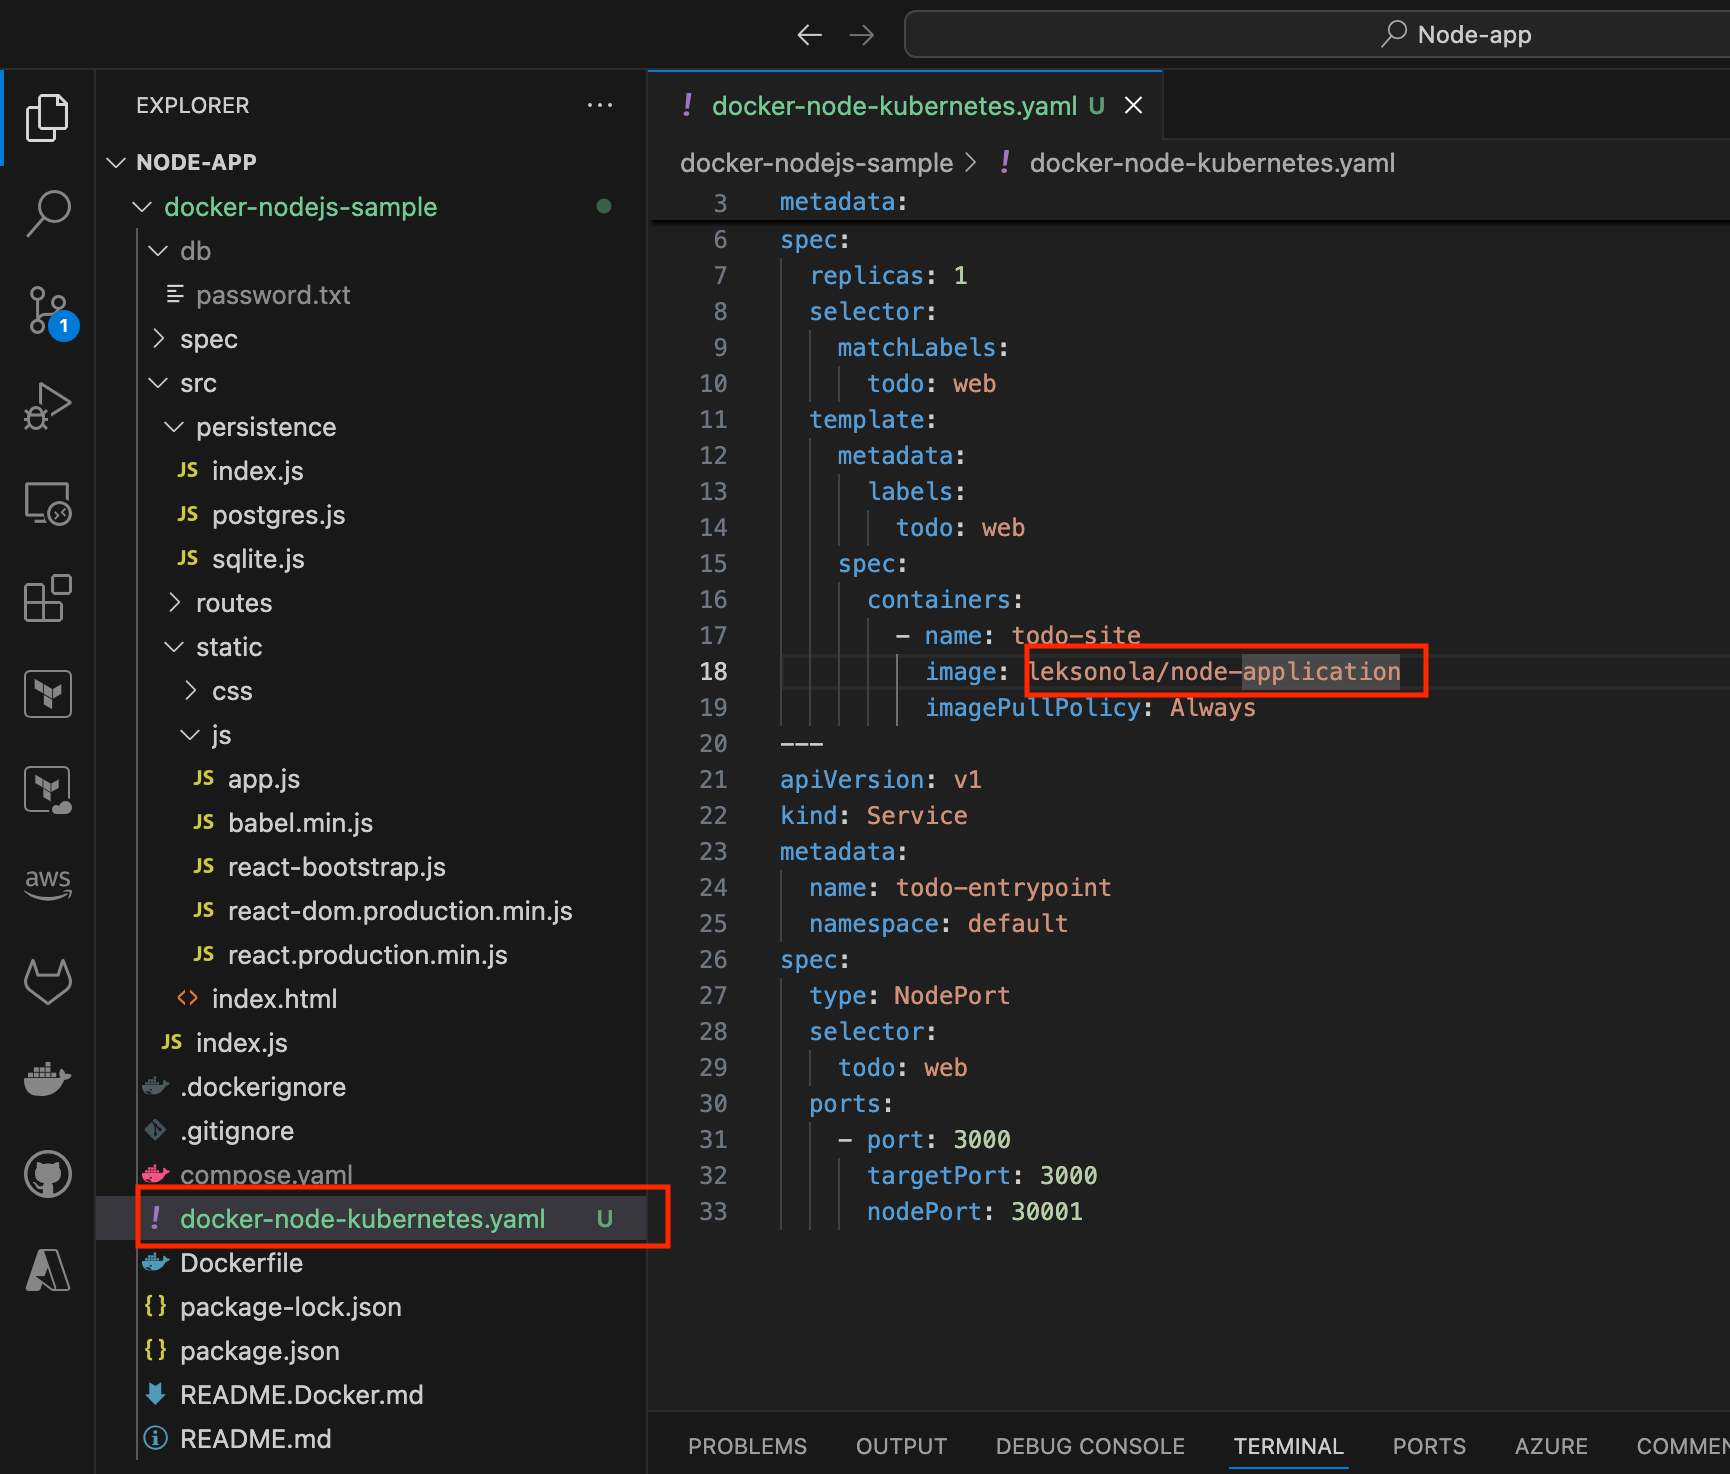This screenshot has height=1474, width=1730.
Task: Open .dockerignore file
Action: click(x=263, y=1087)
